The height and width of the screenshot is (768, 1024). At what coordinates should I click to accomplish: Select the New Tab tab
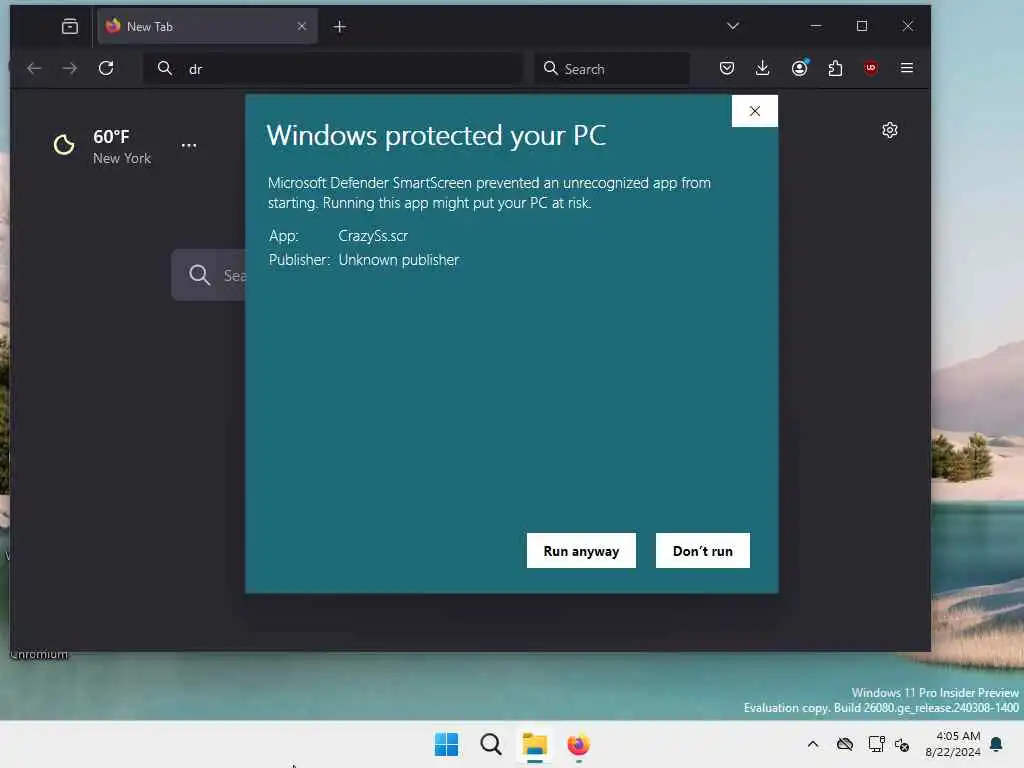(x=207, y=26)
